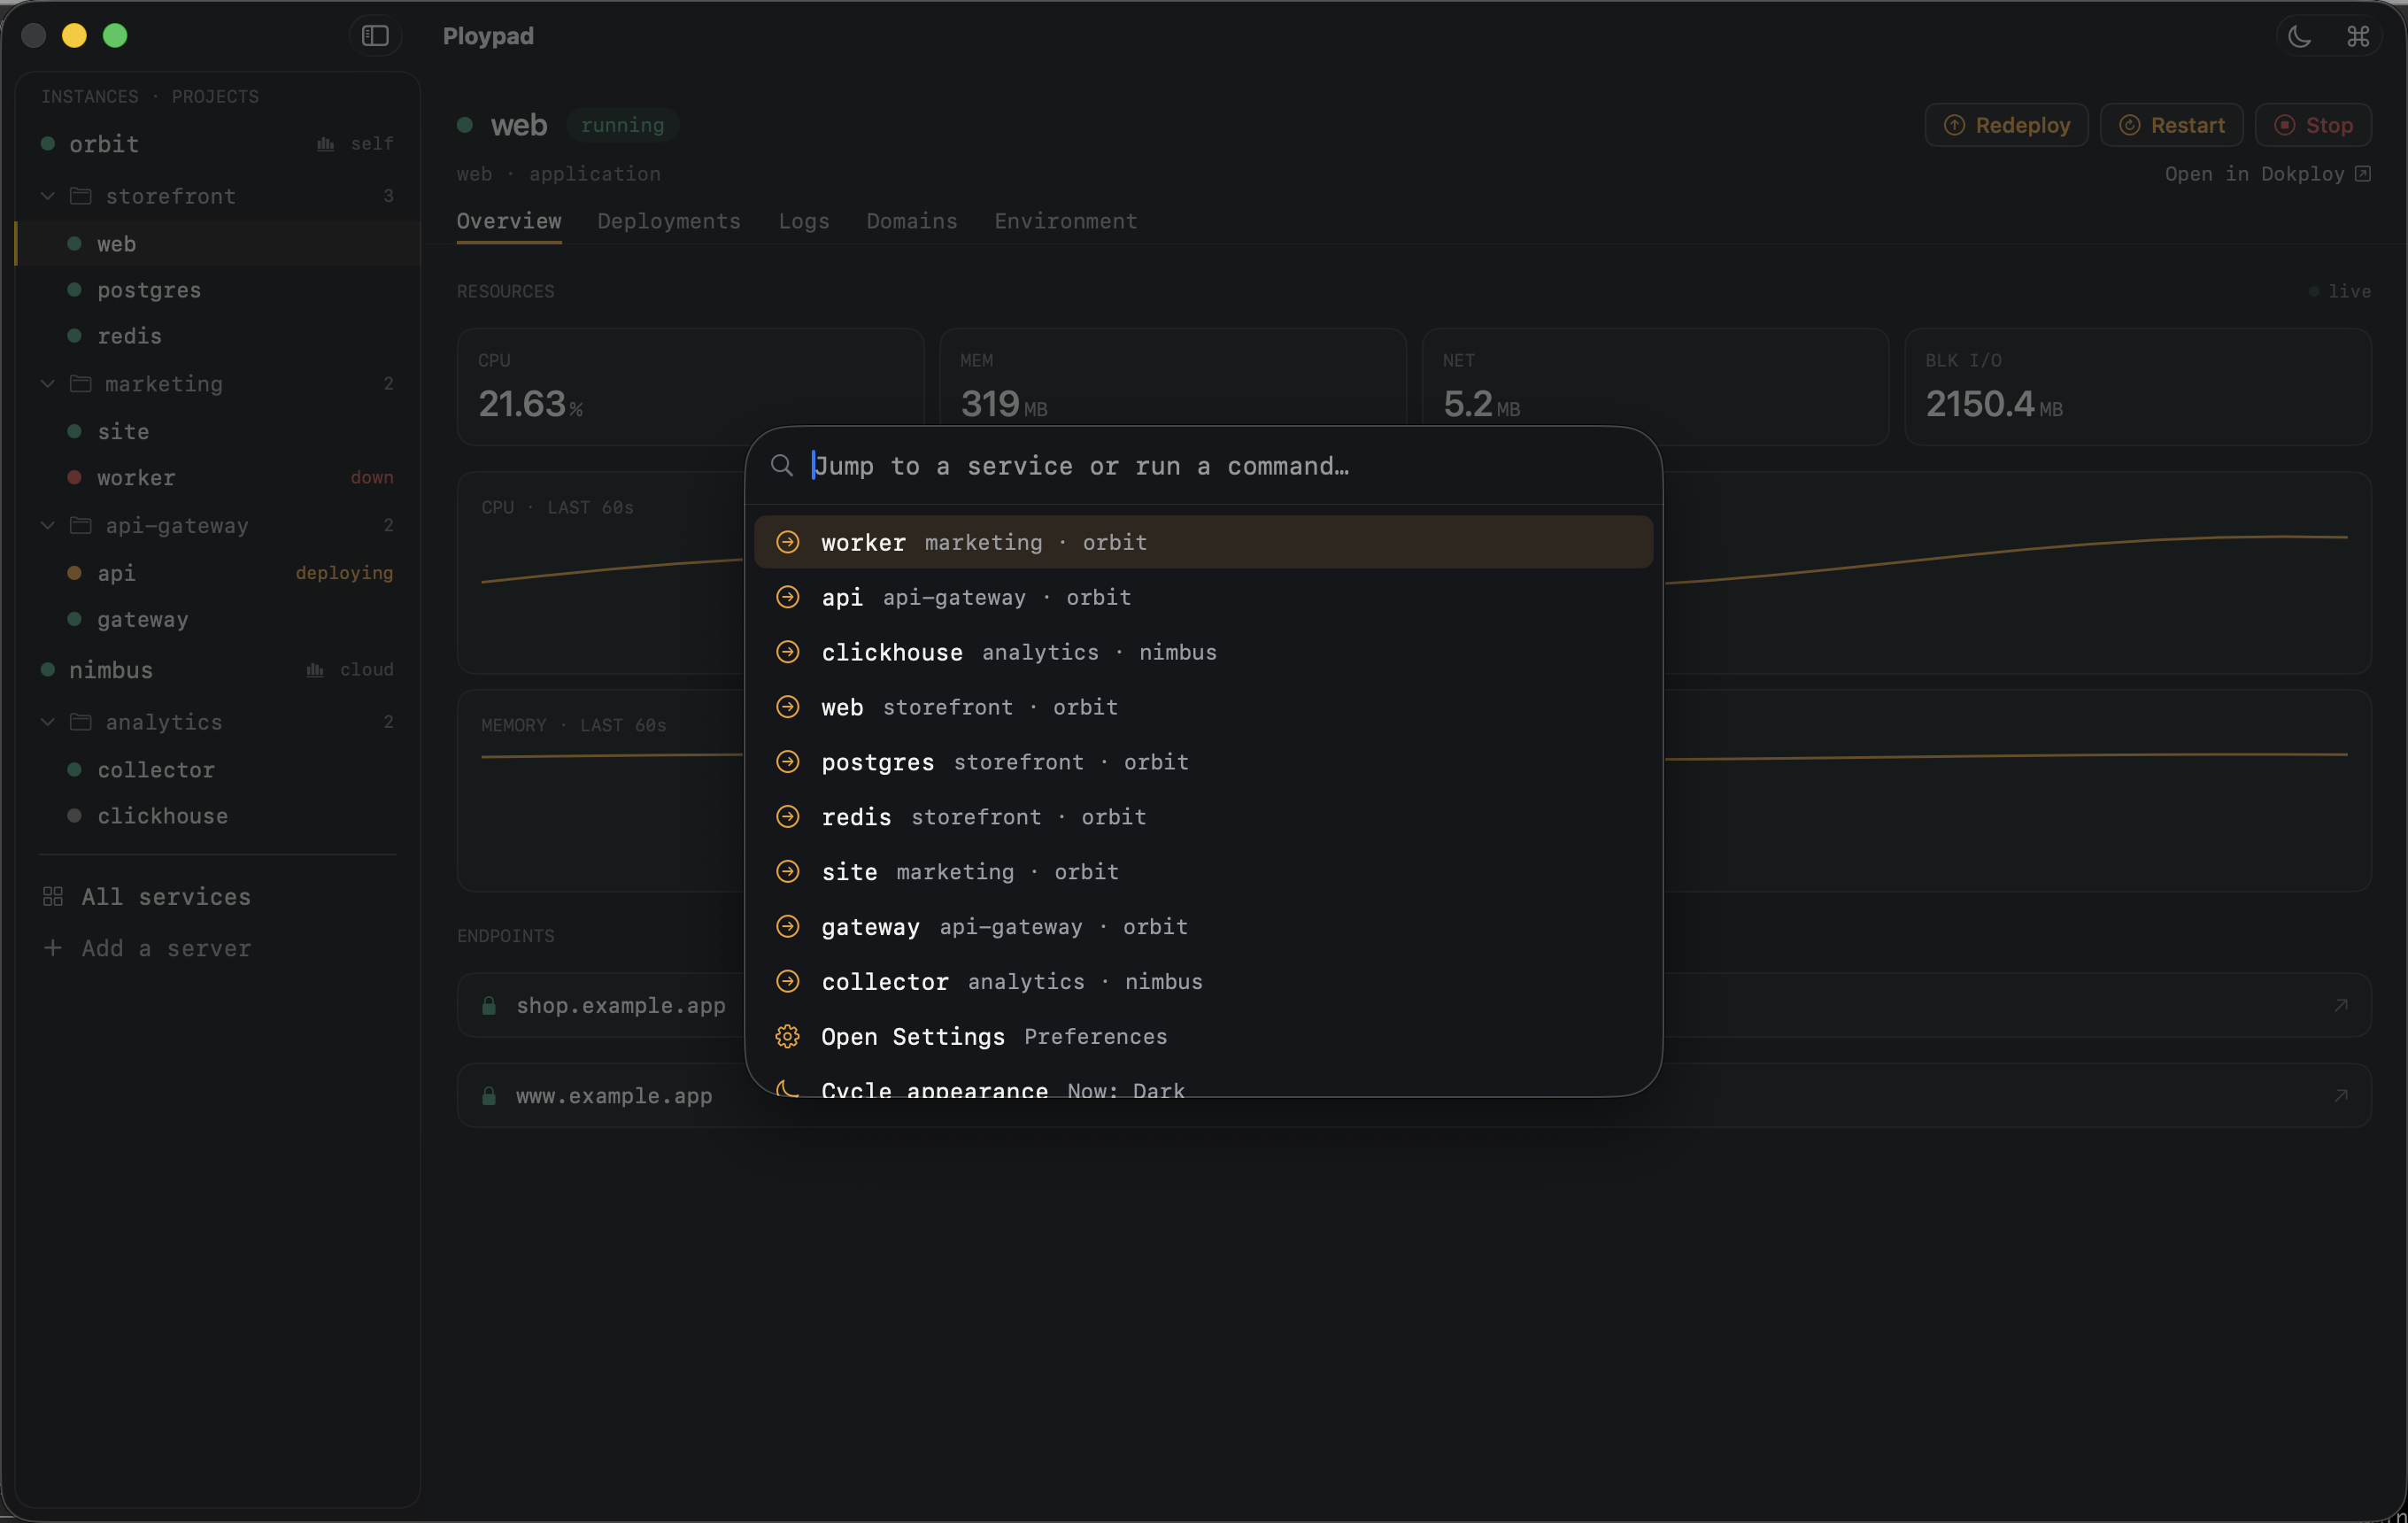The height and width of the screenshot is (1523, 2408).
Task: Click arrow icon beside gateway result
Action: [788, 927]
